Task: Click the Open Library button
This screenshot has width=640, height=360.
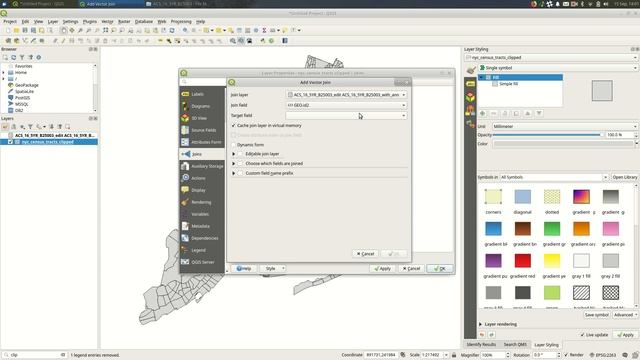Action: point(624,177)
